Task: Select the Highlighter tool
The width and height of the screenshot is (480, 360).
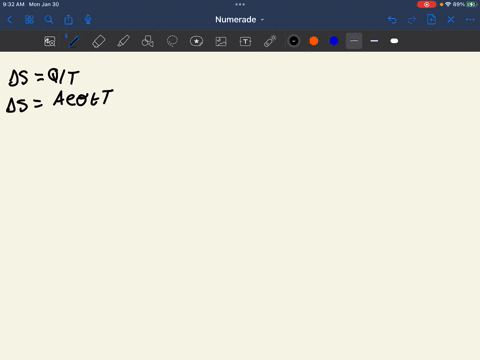Action: click(x=123, y=41)
